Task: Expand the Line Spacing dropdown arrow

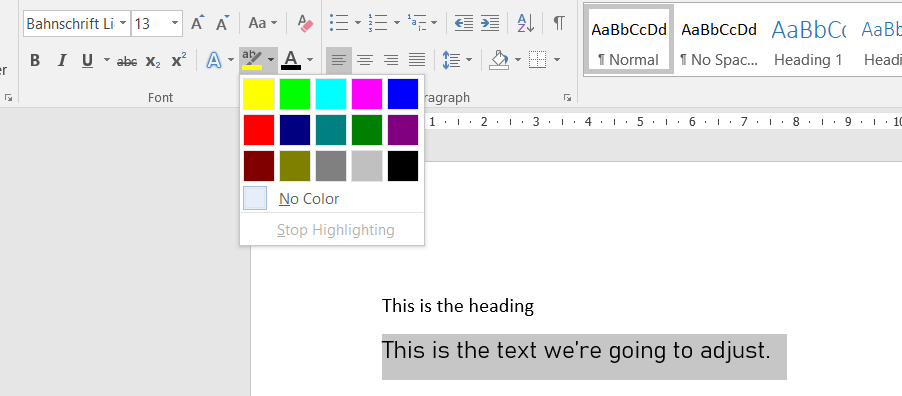Action: 469,59
